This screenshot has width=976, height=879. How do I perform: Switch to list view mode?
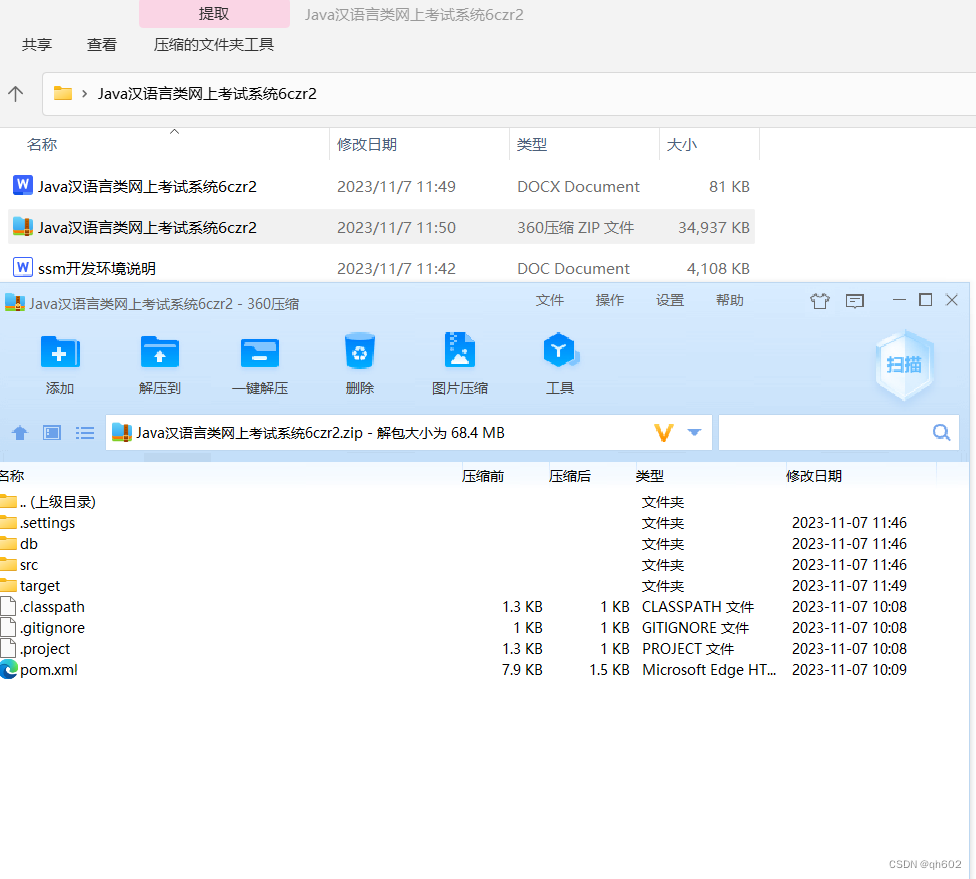tap(84, 432)
